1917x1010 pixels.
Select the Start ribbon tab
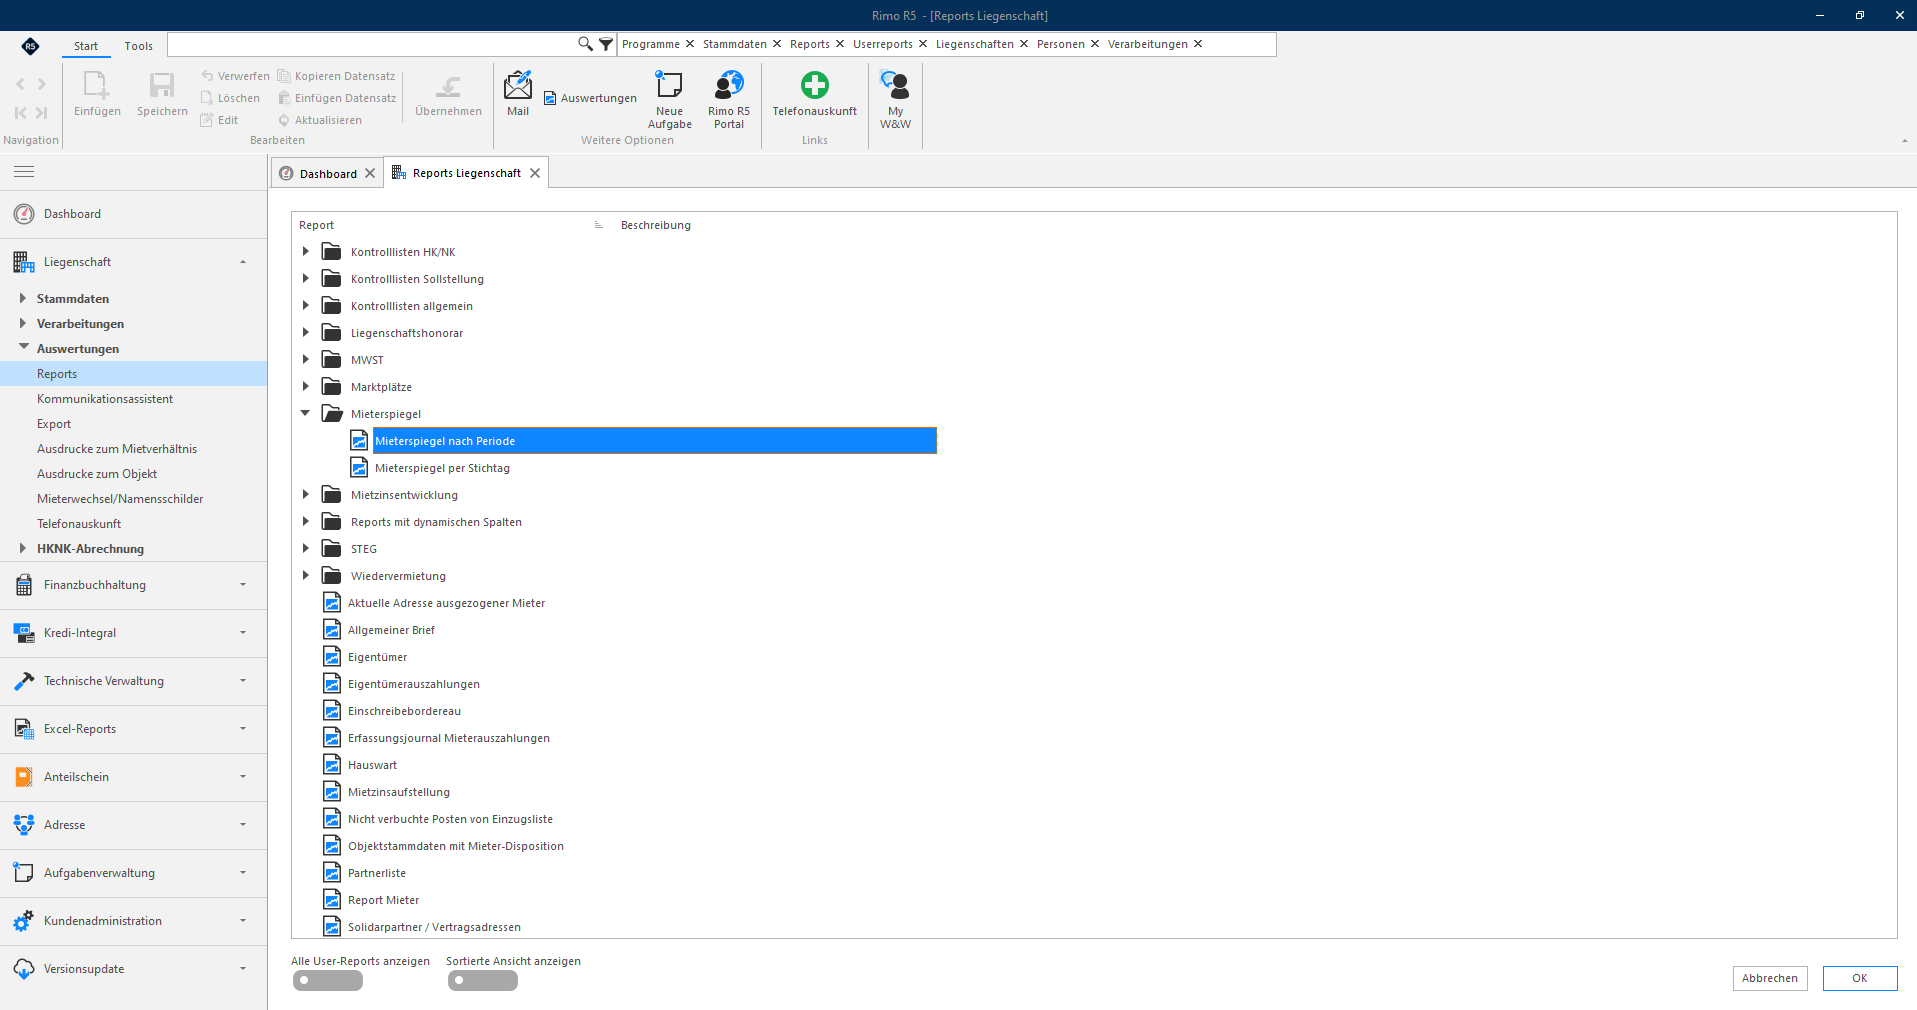click(86, 46)
